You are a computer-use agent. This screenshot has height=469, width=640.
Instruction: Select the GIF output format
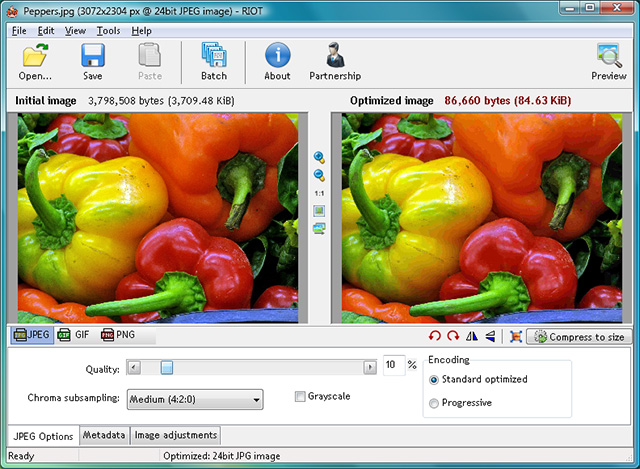(73, 335)
